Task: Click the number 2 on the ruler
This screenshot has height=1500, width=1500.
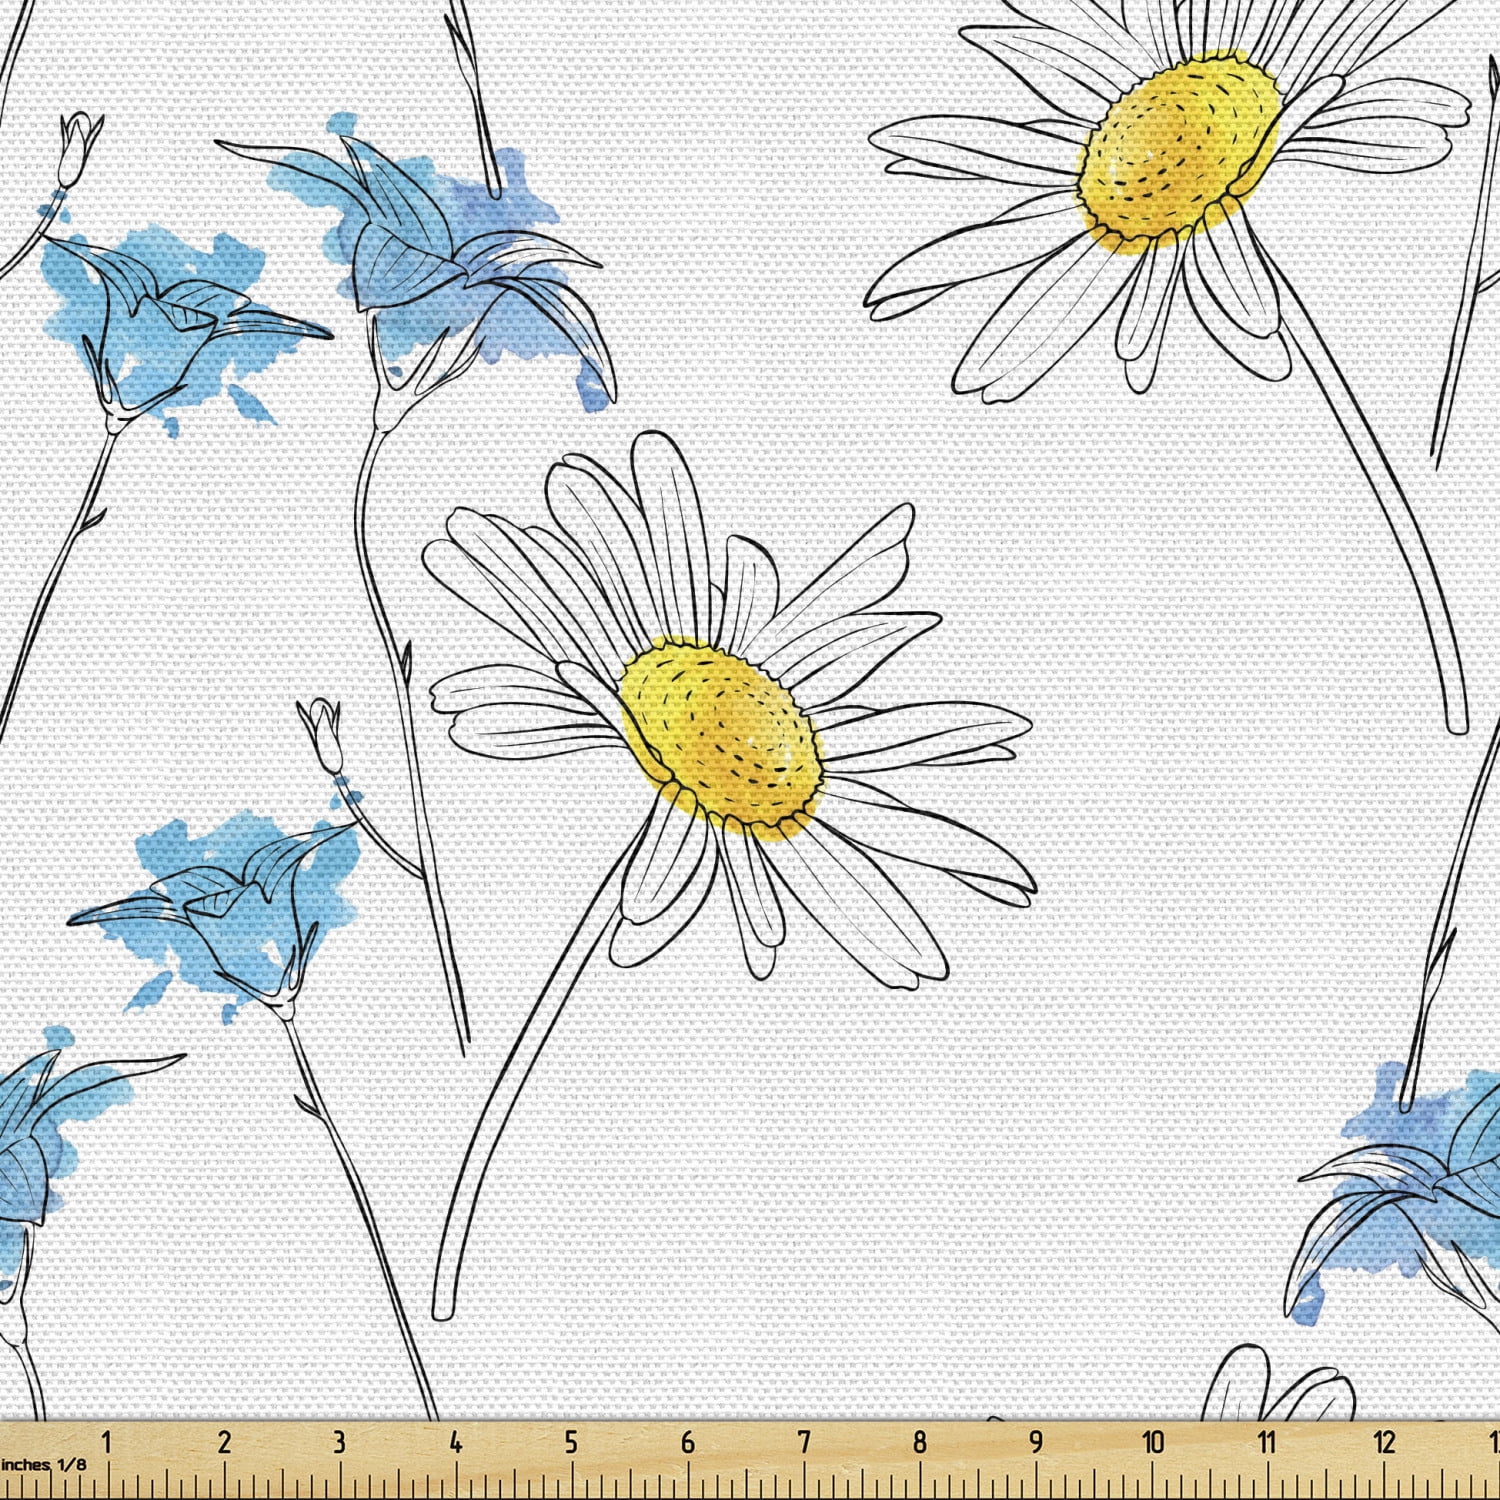Action: [223, 1442]
